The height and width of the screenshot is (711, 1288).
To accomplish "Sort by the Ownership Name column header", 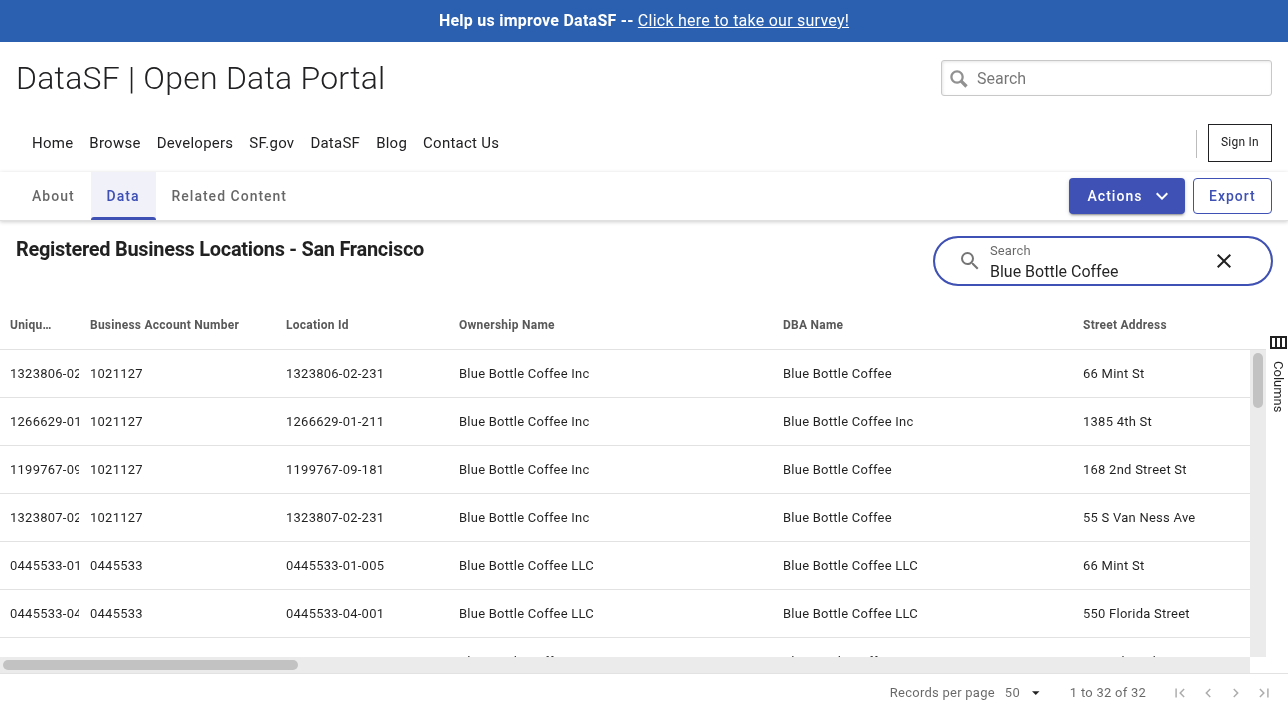I will (x=506, y=325).
